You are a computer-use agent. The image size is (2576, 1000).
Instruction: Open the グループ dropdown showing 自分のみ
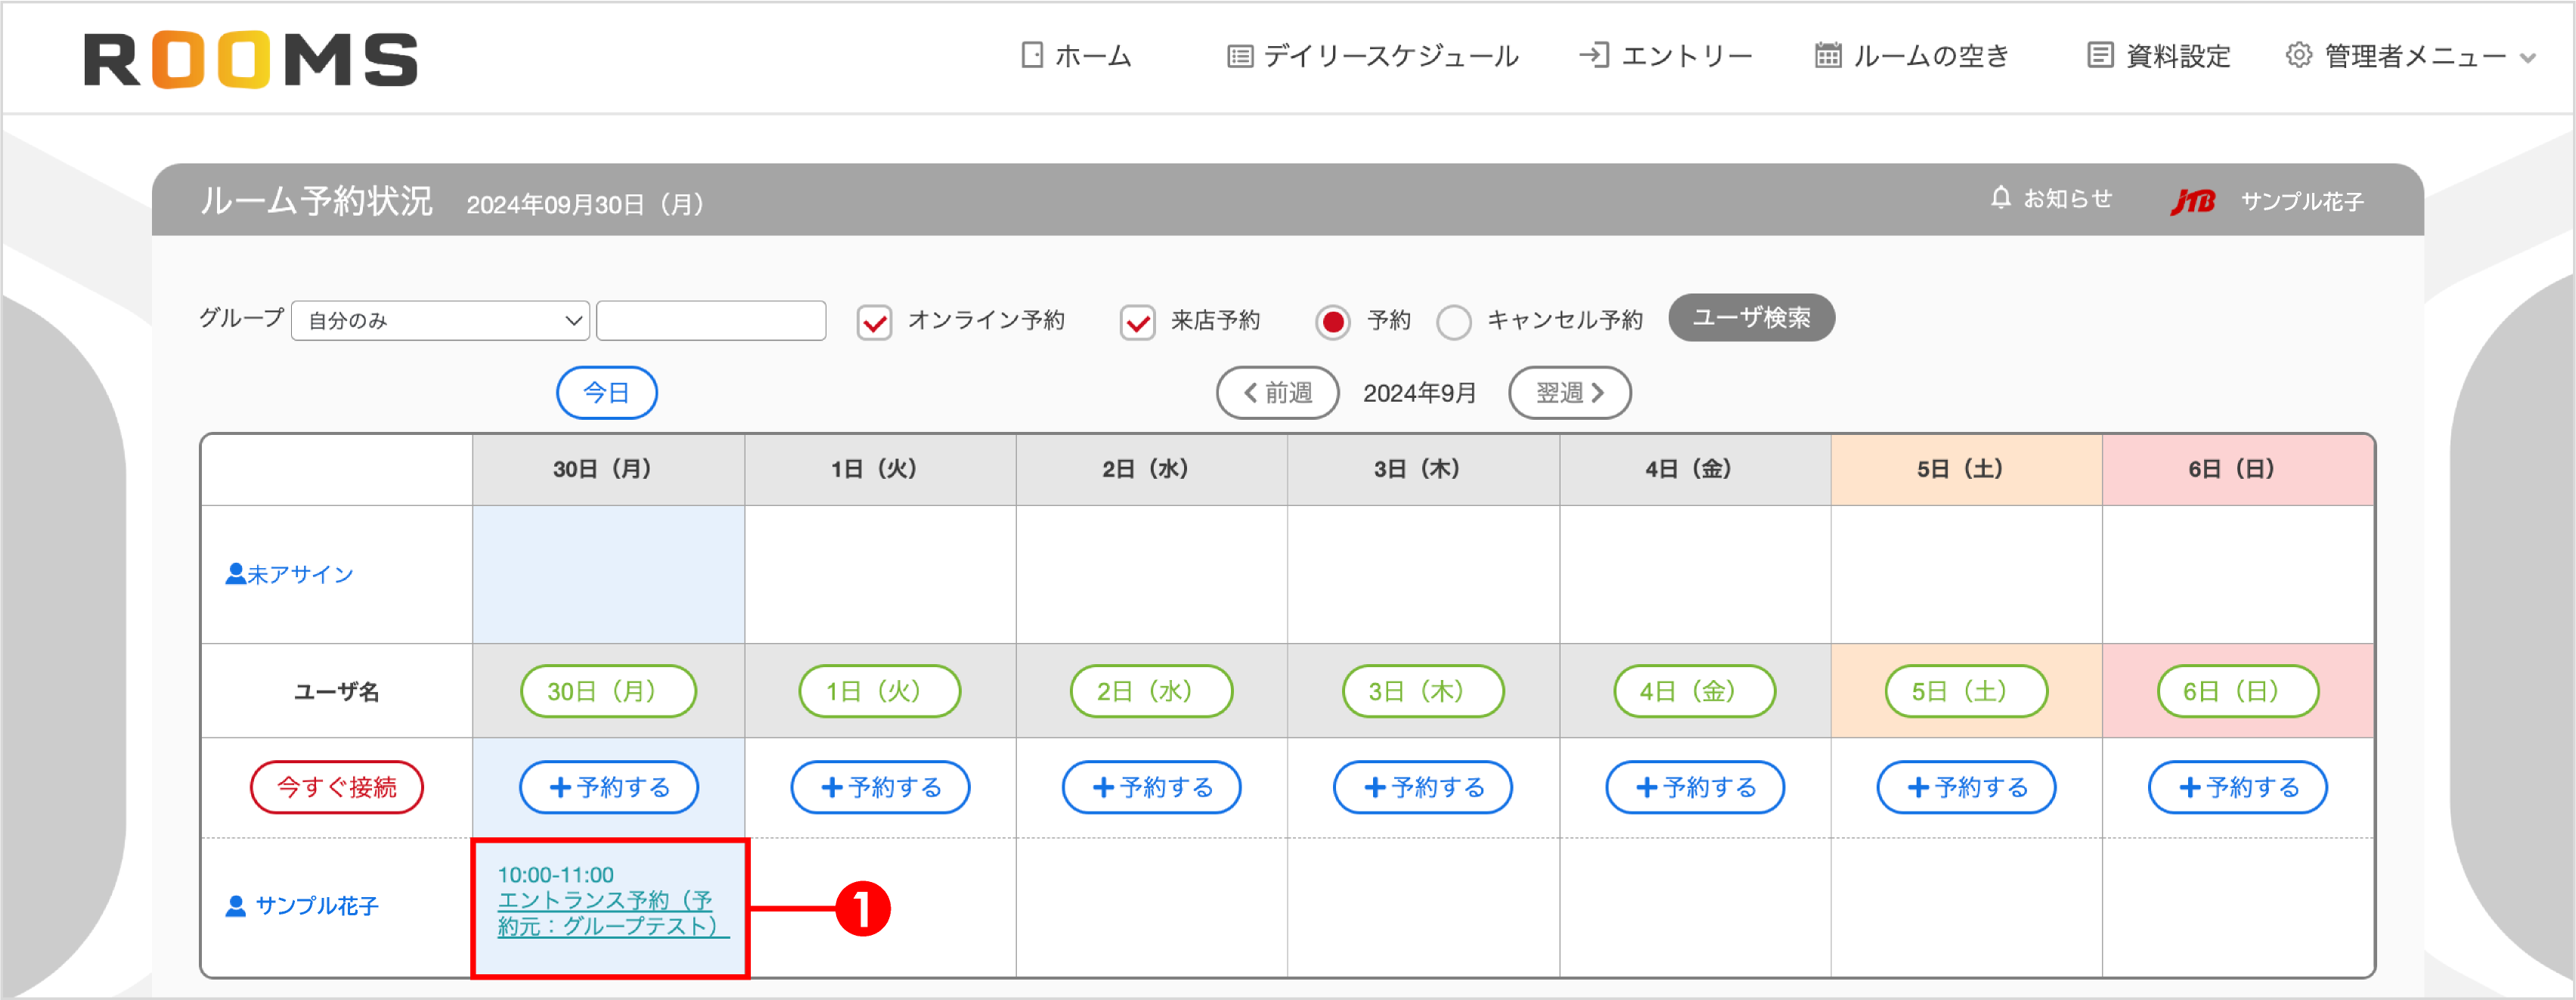click(440, 320)
